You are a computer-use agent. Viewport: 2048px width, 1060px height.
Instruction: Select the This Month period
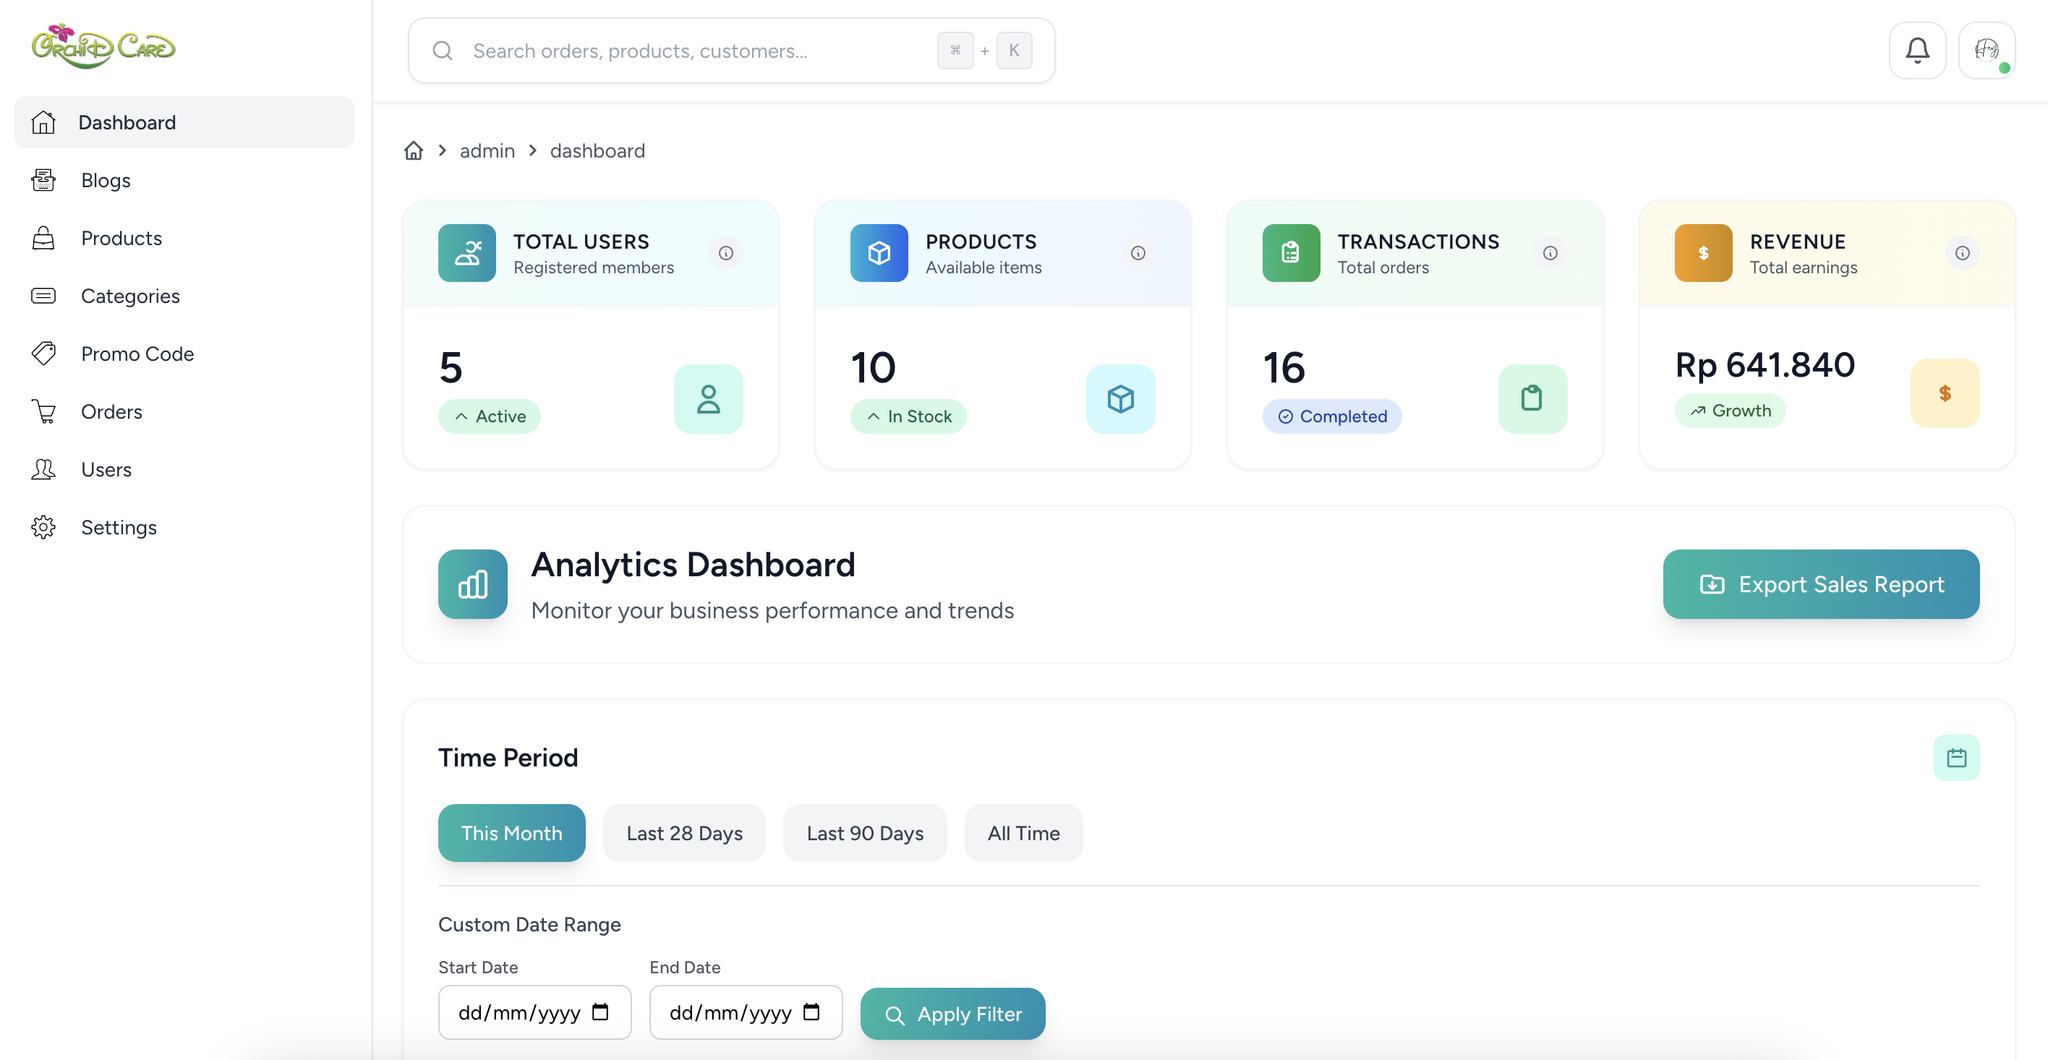coord(511,833)
